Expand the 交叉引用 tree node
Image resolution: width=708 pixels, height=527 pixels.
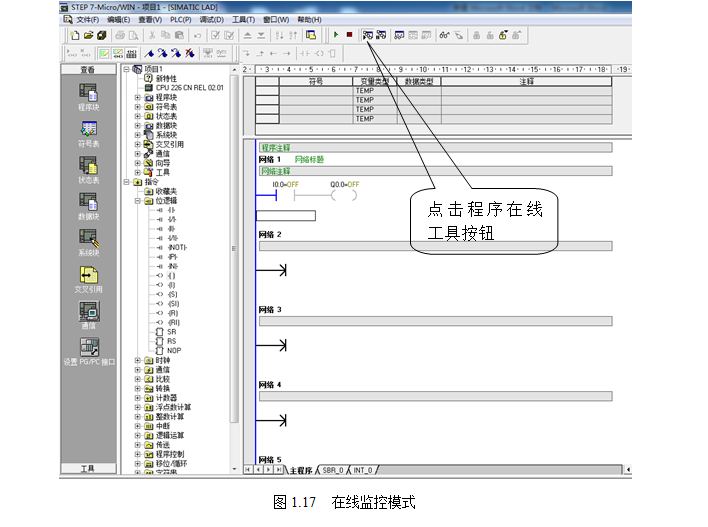click(x=138, y=145)
